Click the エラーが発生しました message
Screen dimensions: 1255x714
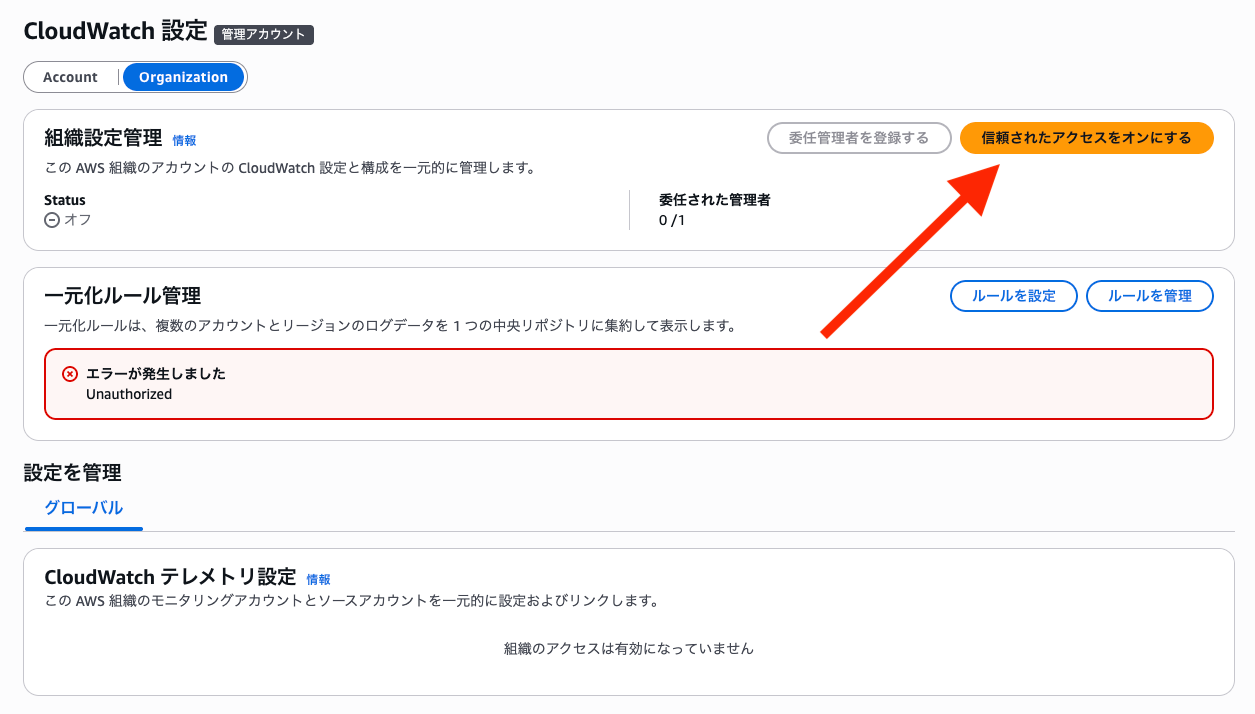pos(156,374)
